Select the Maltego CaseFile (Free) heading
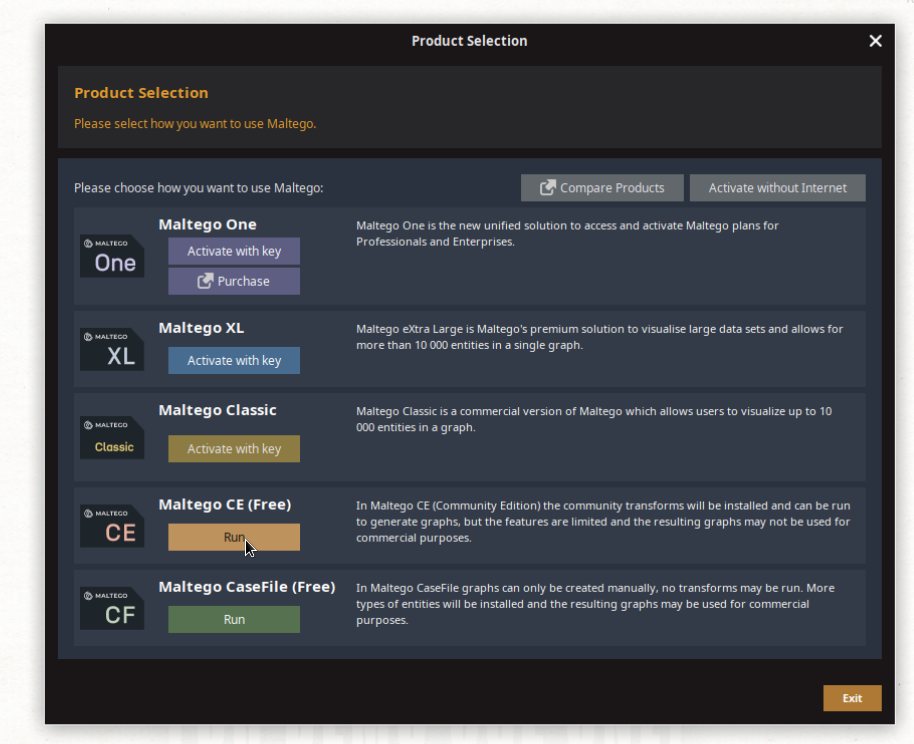The width and height of the screenshot is (914, 744). 246,587
